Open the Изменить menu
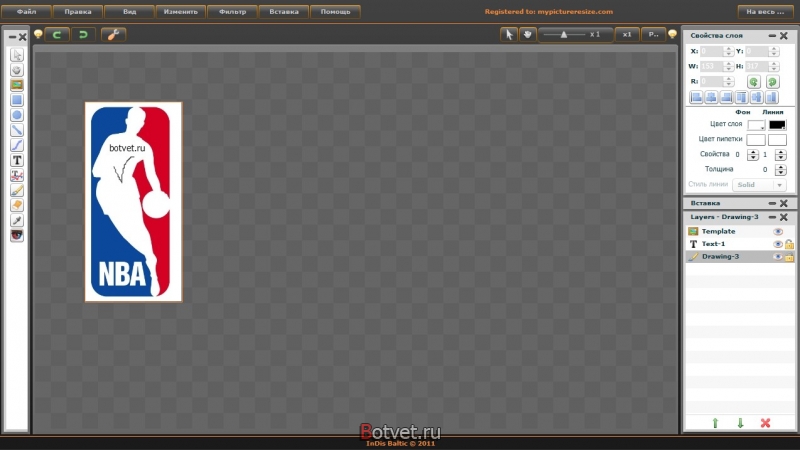The image size is (800, 450). tap(181, 12)
